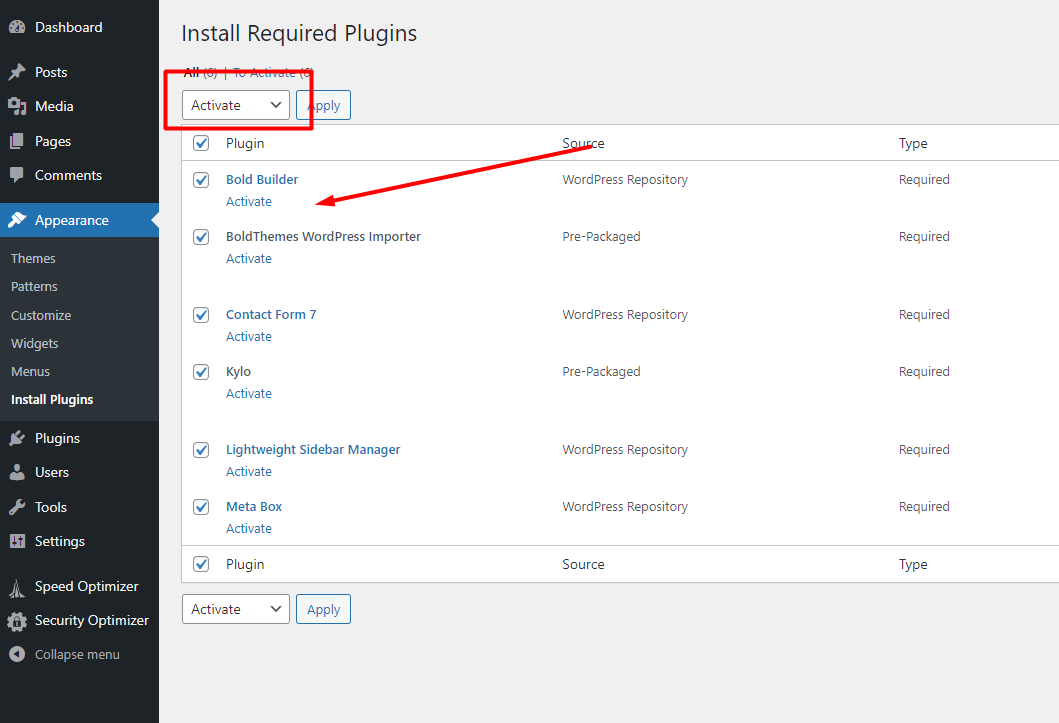The width and height of the screenshot is (1059, 723).
Task: Uncheck the Contact Form 7 checkbox
Action: tap(201, 315)
